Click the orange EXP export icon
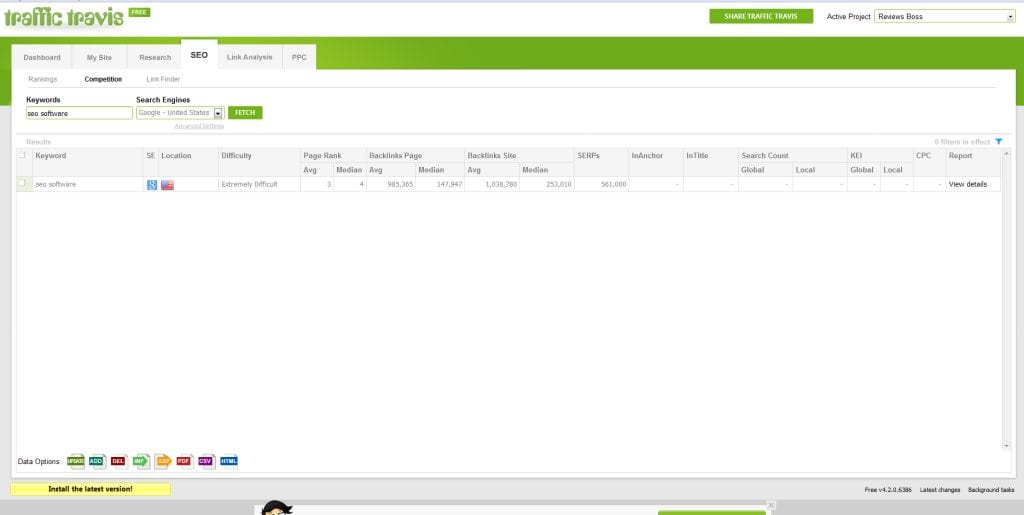Image resolution: width=1024 pixels, height=515 pixels. click(x=163, y=461)
